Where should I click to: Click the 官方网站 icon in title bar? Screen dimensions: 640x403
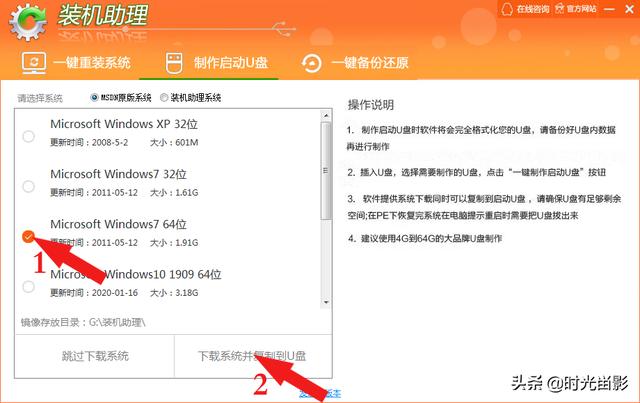[x=560, y=9]
